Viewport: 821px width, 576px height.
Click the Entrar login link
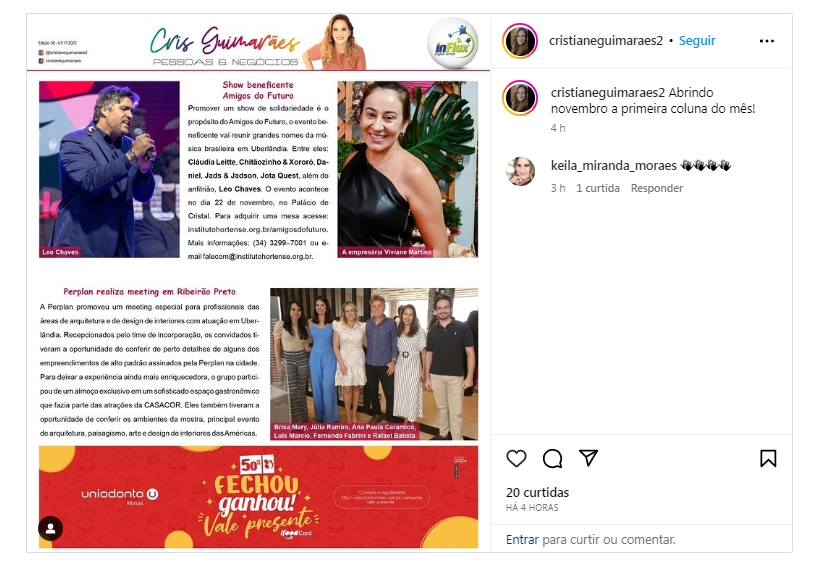[522, 539]
